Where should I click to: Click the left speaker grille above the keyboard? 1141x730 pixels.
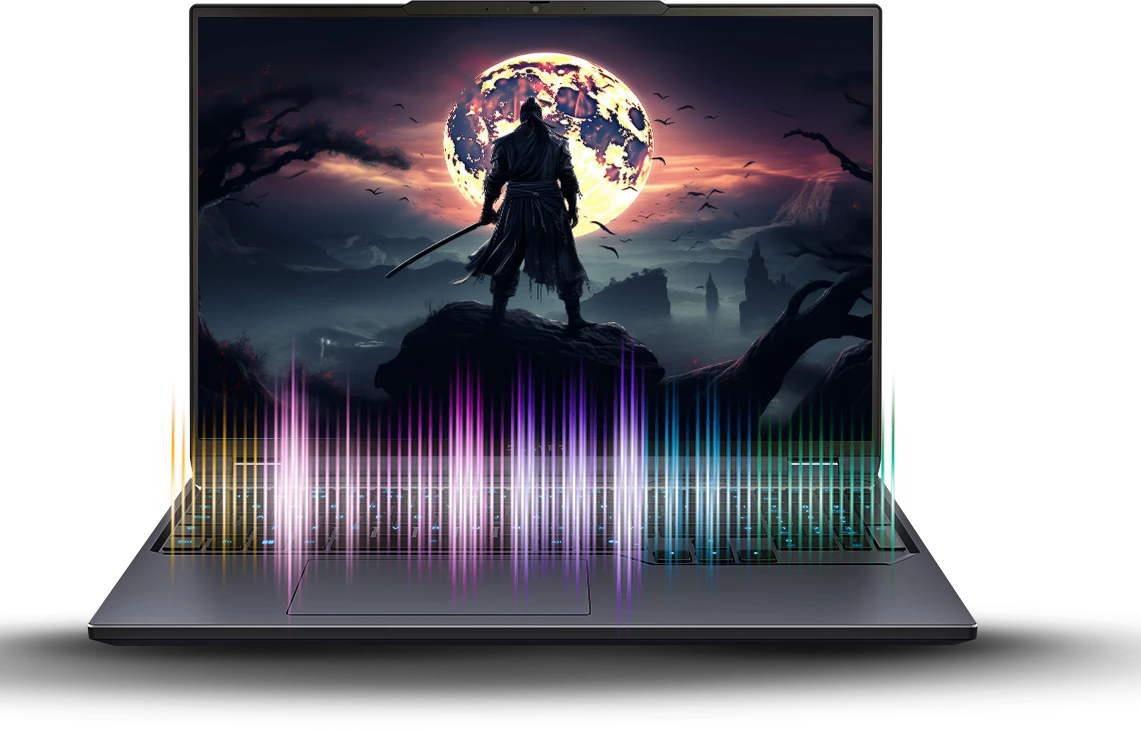(255, 462)
